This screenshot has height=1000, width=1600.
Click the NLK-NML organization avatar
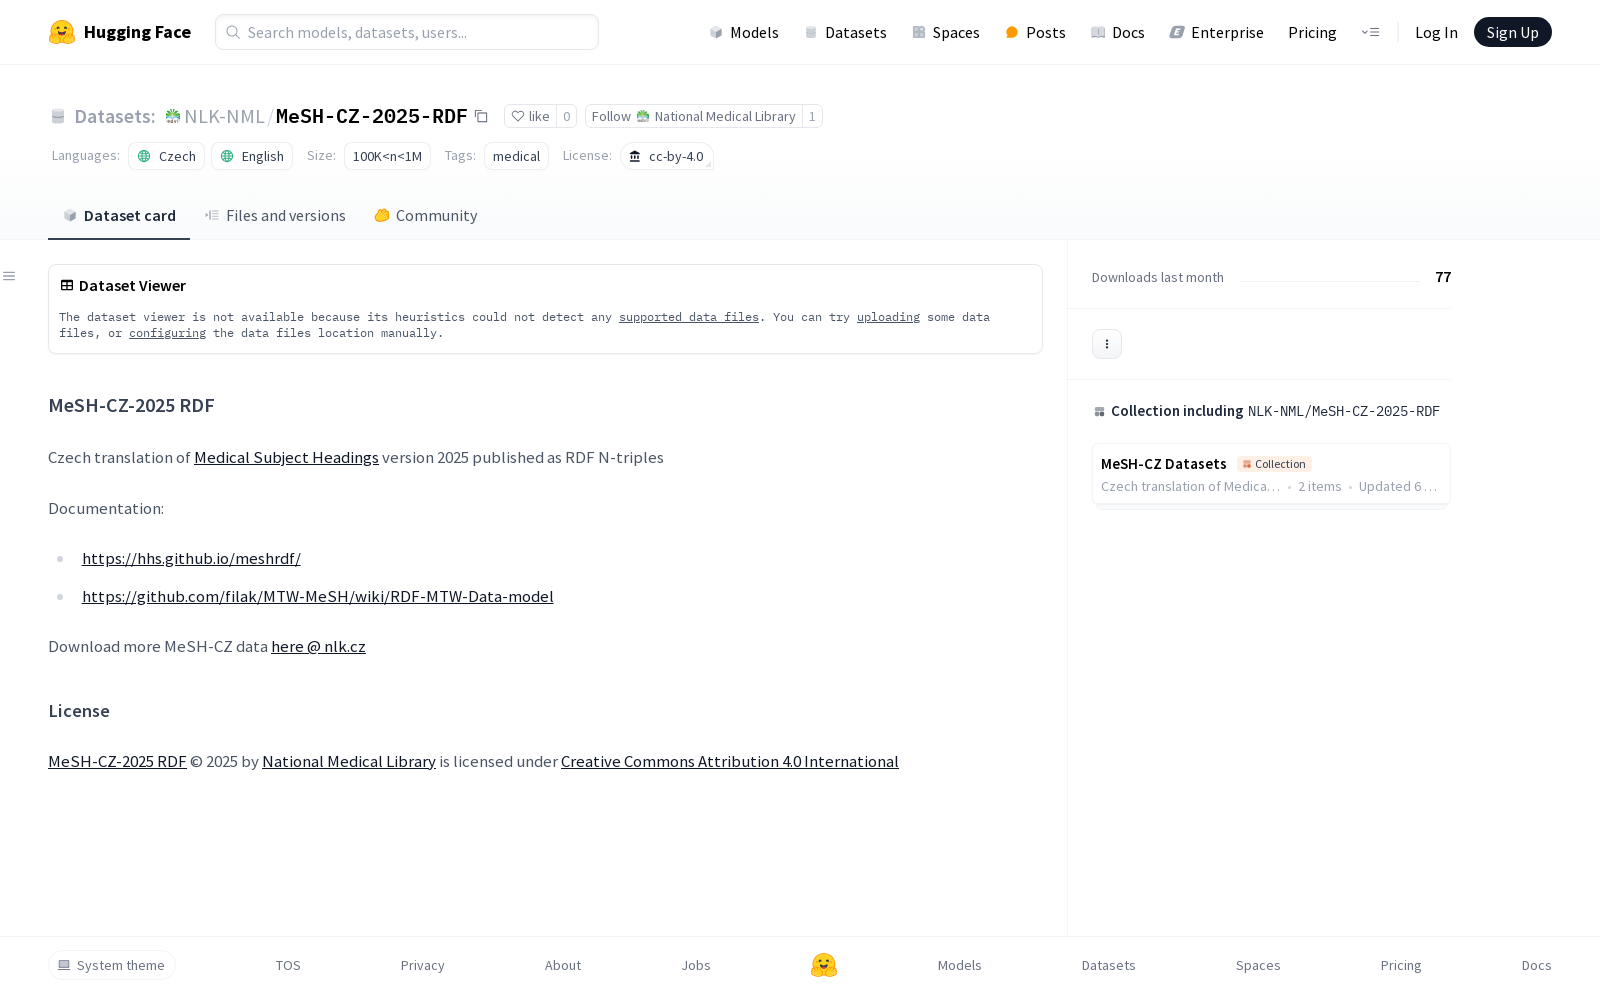173,116
